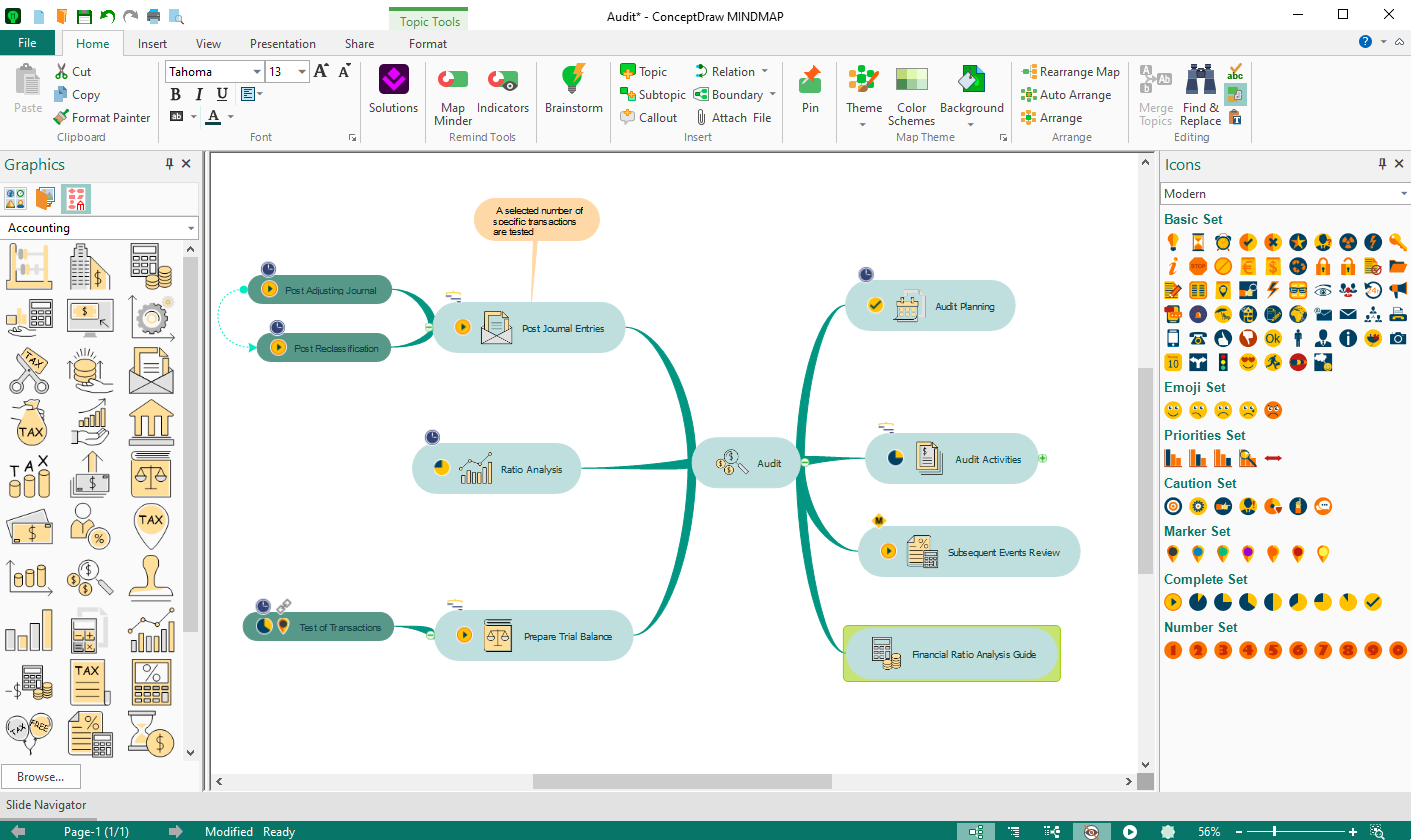Select the Financial Ratio Analysis Guide topic
1411x840 pixels.
pos(951,653)
